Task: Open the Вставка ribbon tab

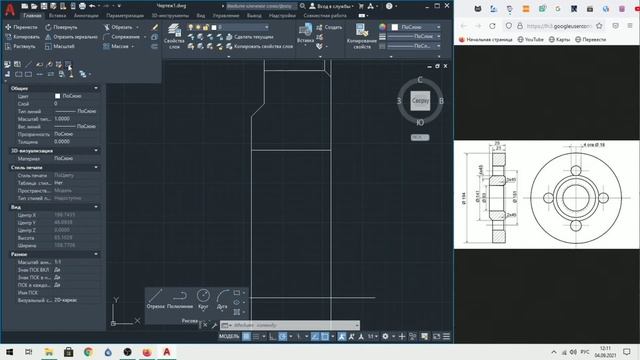Action: click(x=58, y=16)
